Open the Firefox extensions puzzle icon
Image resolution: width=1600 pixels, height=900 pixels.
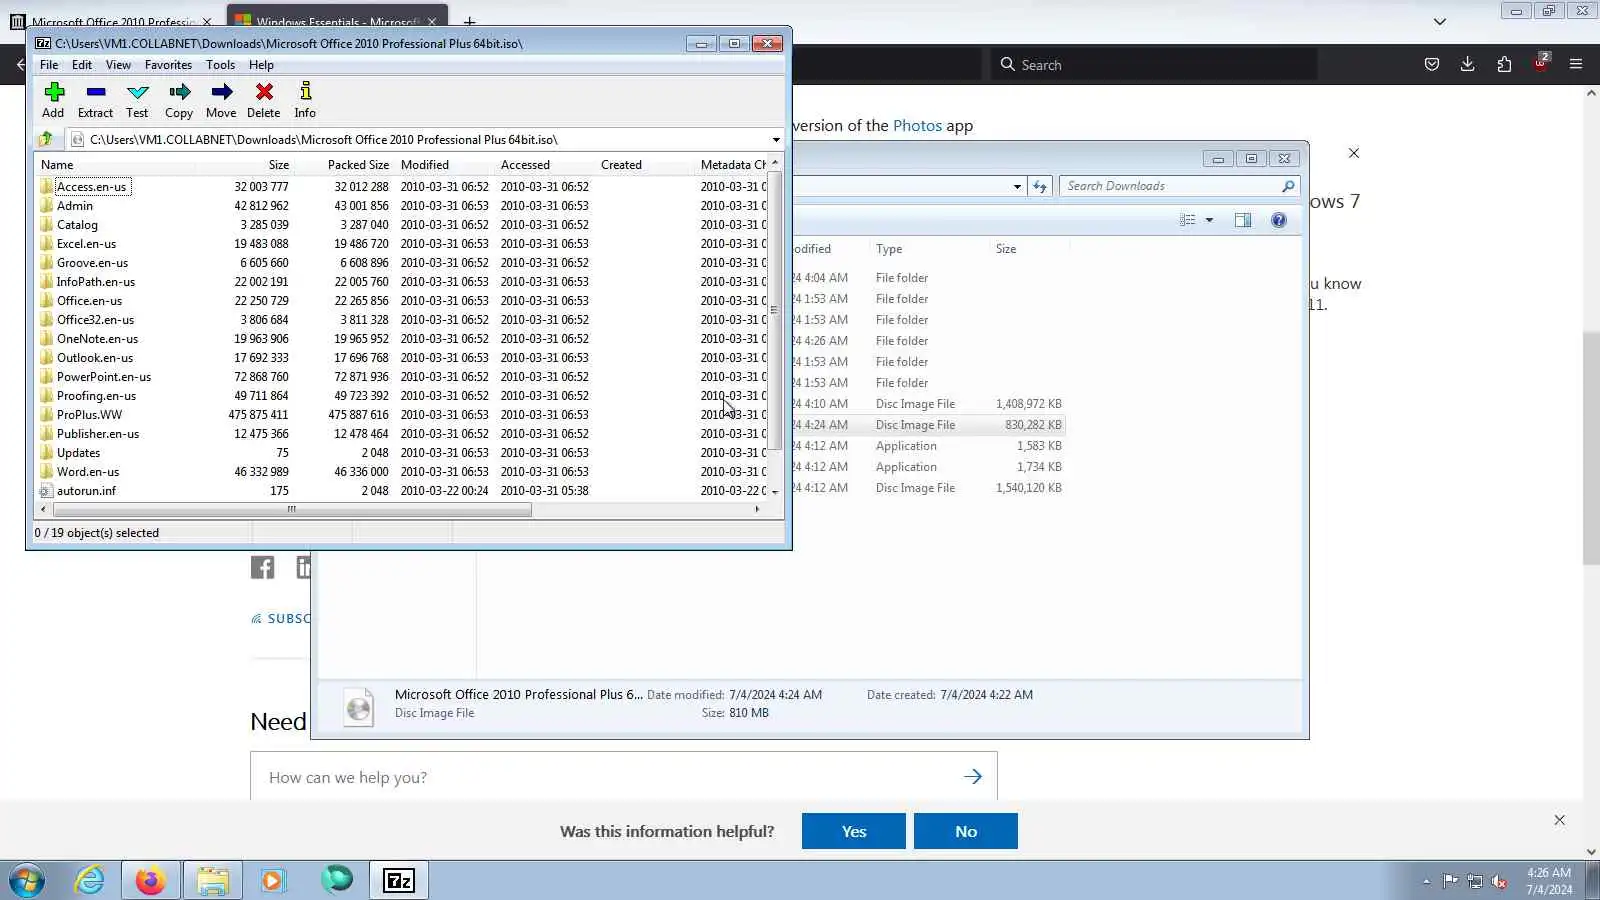(1505, 65)
